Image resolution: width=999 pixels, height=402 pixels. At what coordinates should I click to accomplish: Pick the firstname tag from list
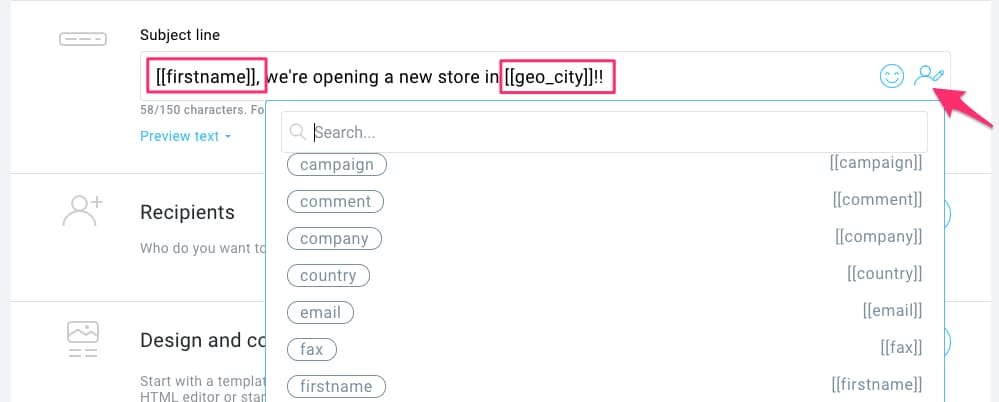[336, 387]
